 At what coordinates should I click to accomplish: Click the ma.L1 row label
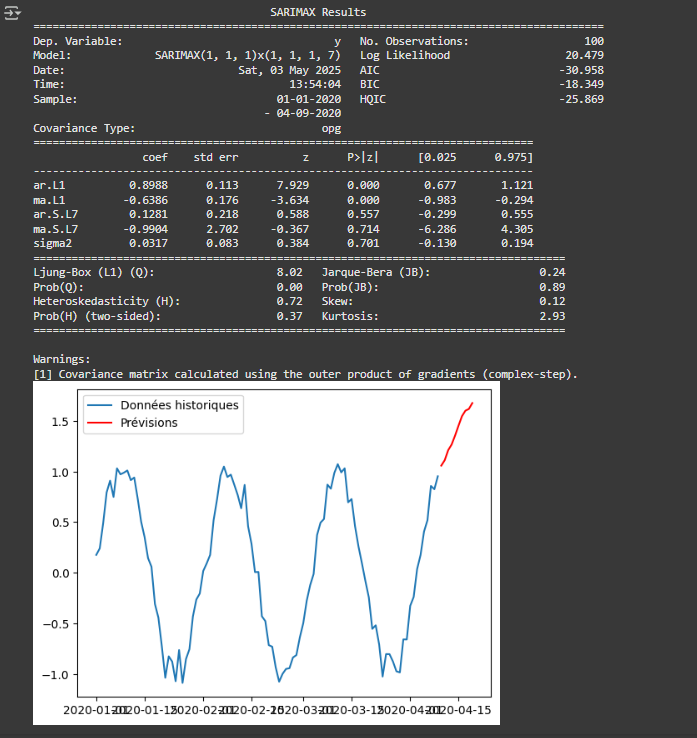click(49, 201)
